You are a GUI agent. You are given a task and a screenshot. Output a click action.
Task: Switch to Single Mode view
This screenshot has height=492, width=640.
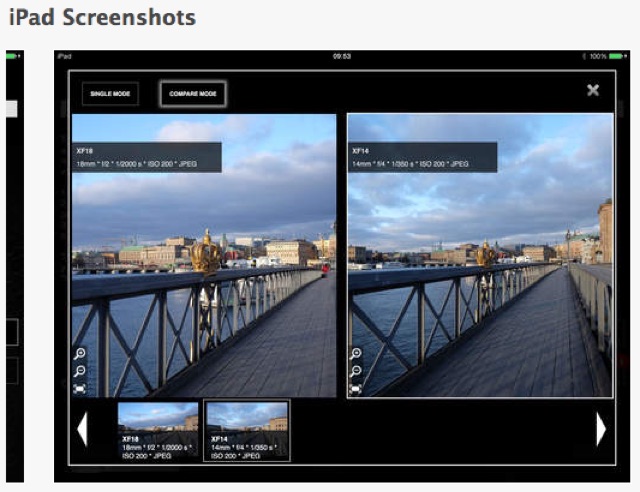click(x=110, y=94)
